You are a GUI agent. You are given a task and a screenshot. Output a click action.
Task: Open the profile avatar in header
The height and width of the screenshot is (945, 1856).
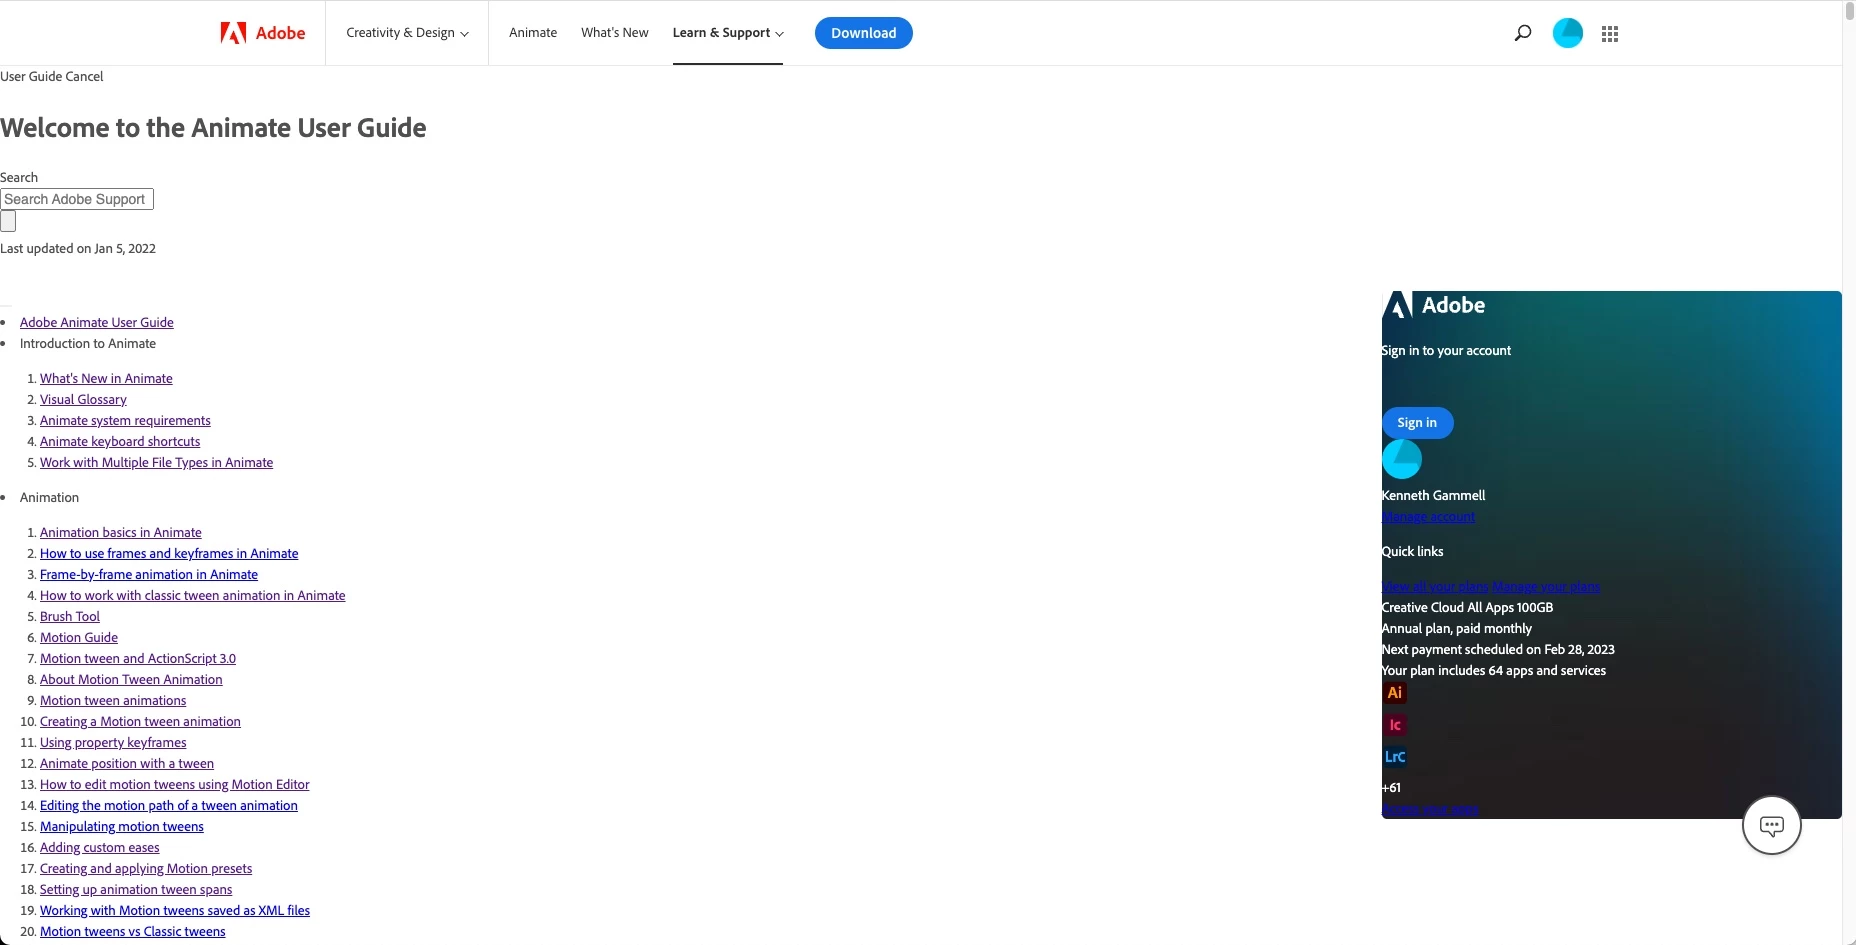1567,33
